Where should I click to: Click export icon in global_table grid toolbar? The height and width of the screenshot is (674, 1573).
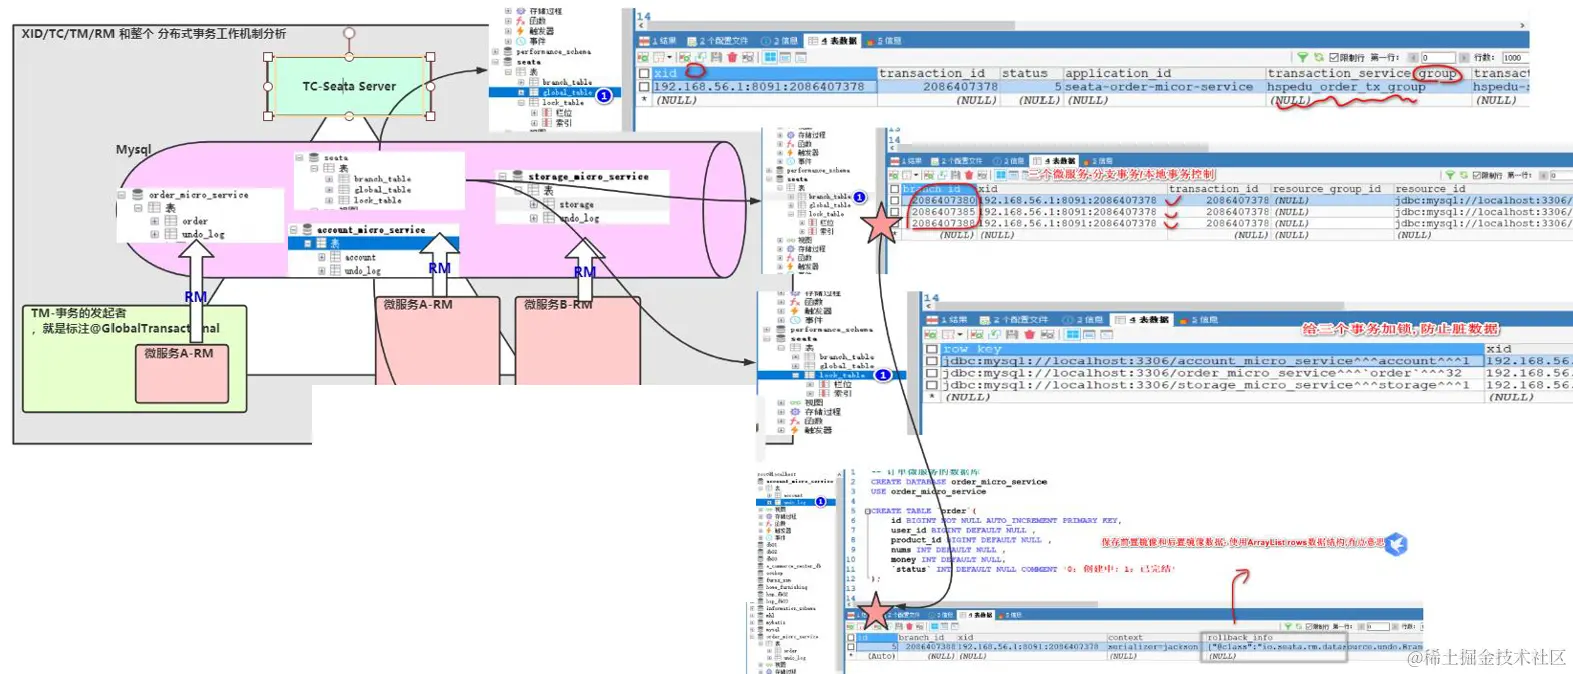(643, 57)
